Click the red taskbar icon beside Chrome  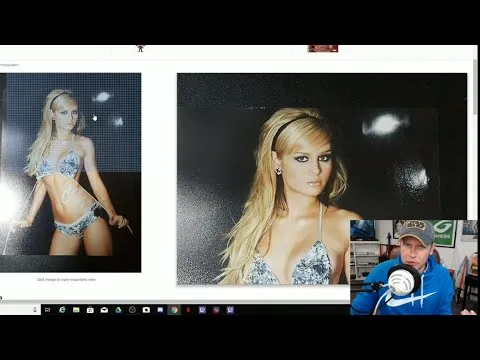coord(188,310)
